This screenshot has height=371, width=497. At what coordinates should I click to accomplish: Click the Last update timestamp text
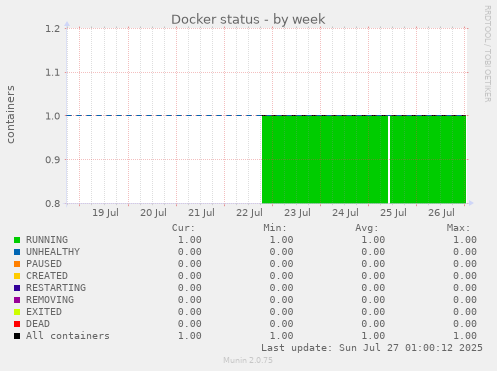pyautogui.click(x=372, y=348)
